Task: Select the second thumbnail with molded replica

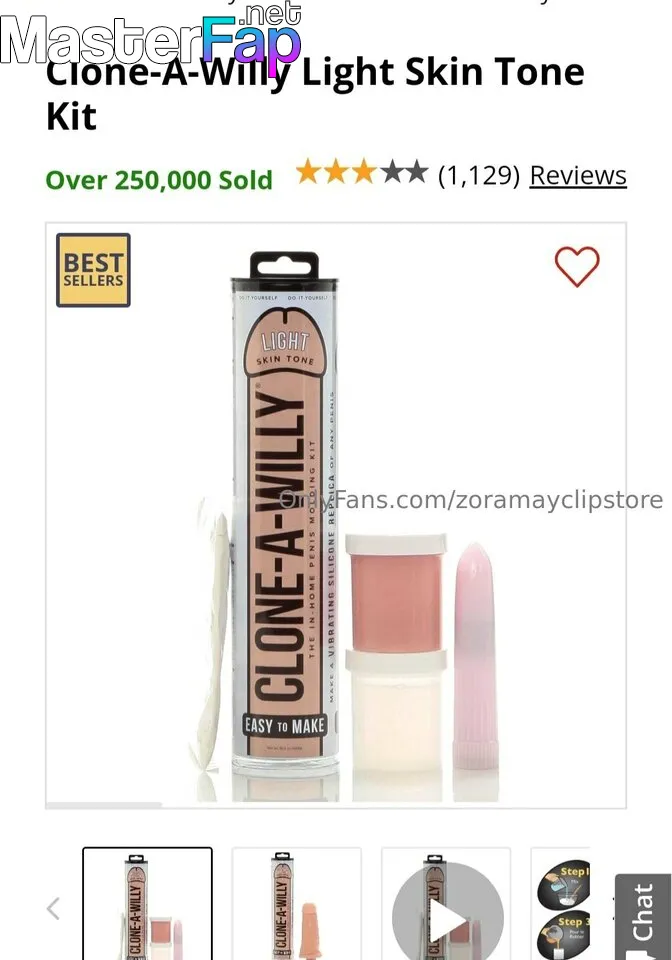Action: [x=297, y=903]
